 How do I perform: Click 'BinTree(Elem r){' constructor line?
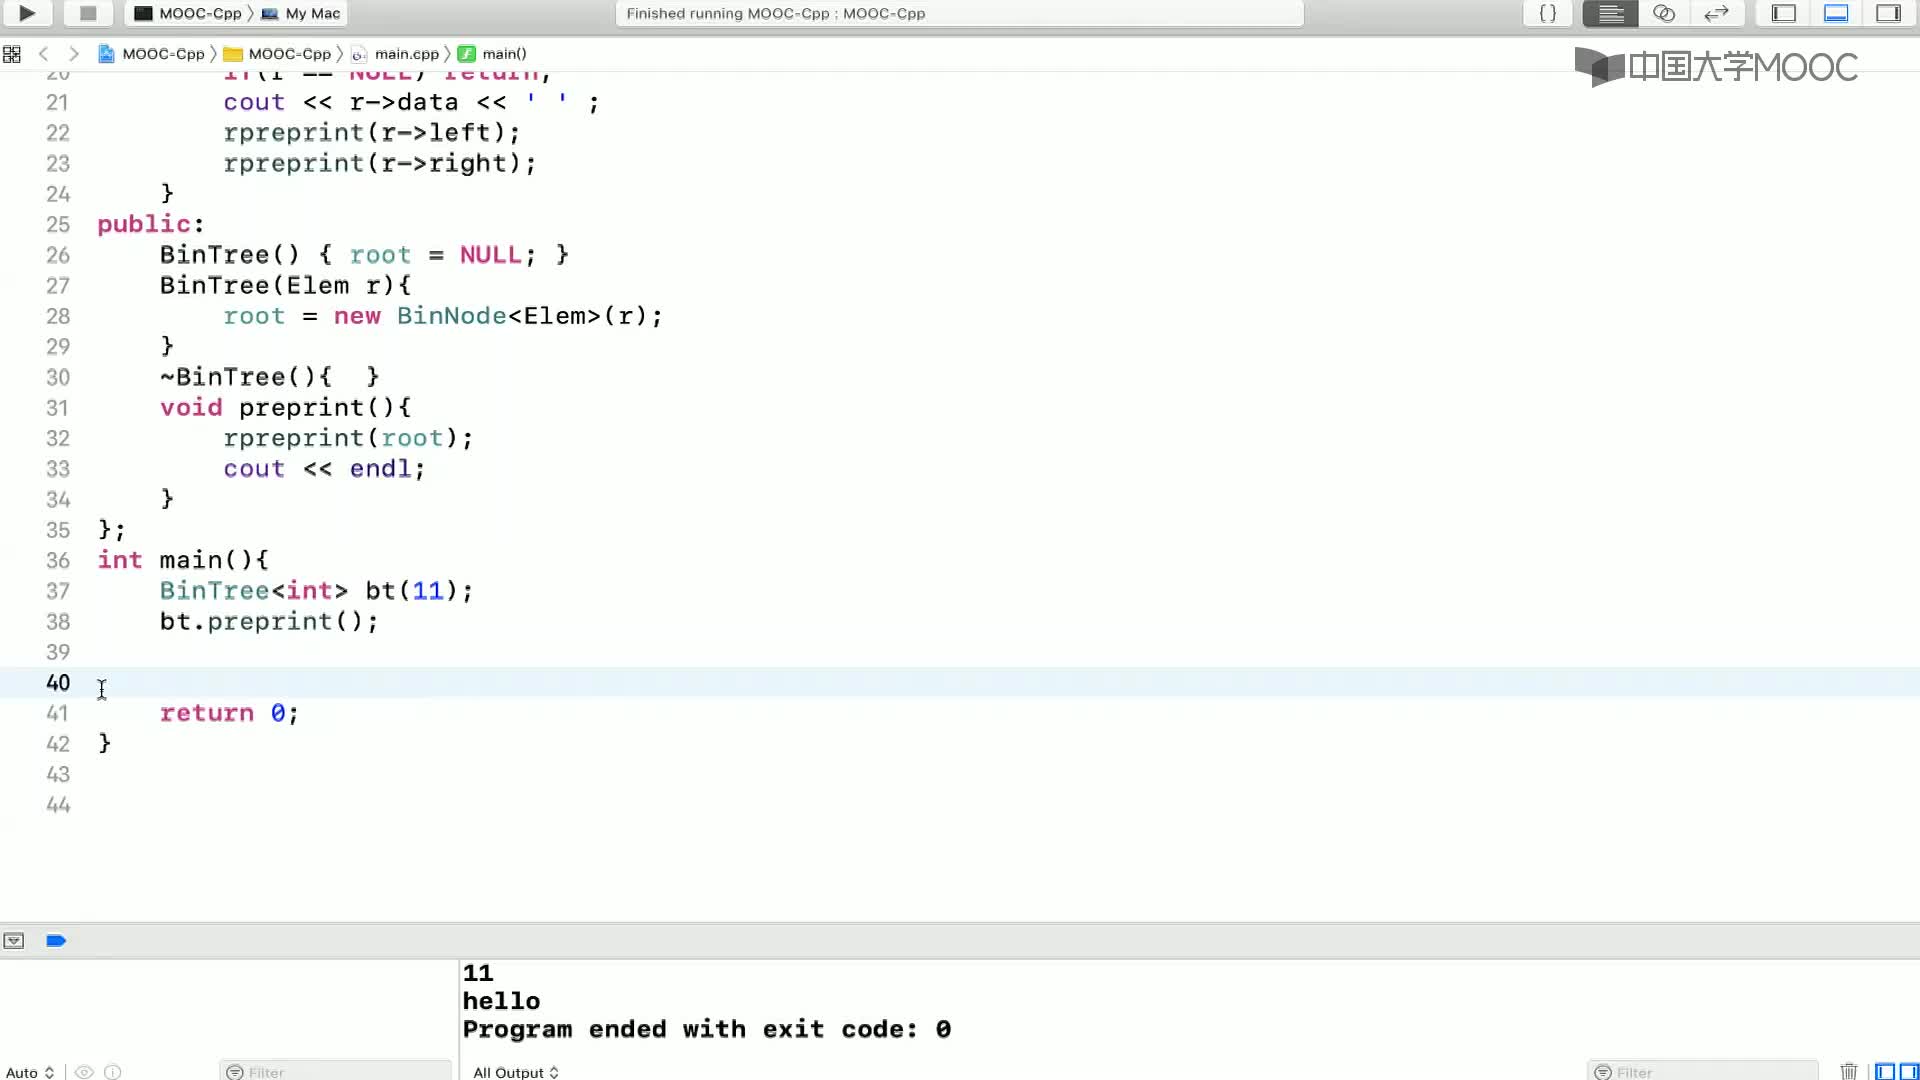pos(285,286)
